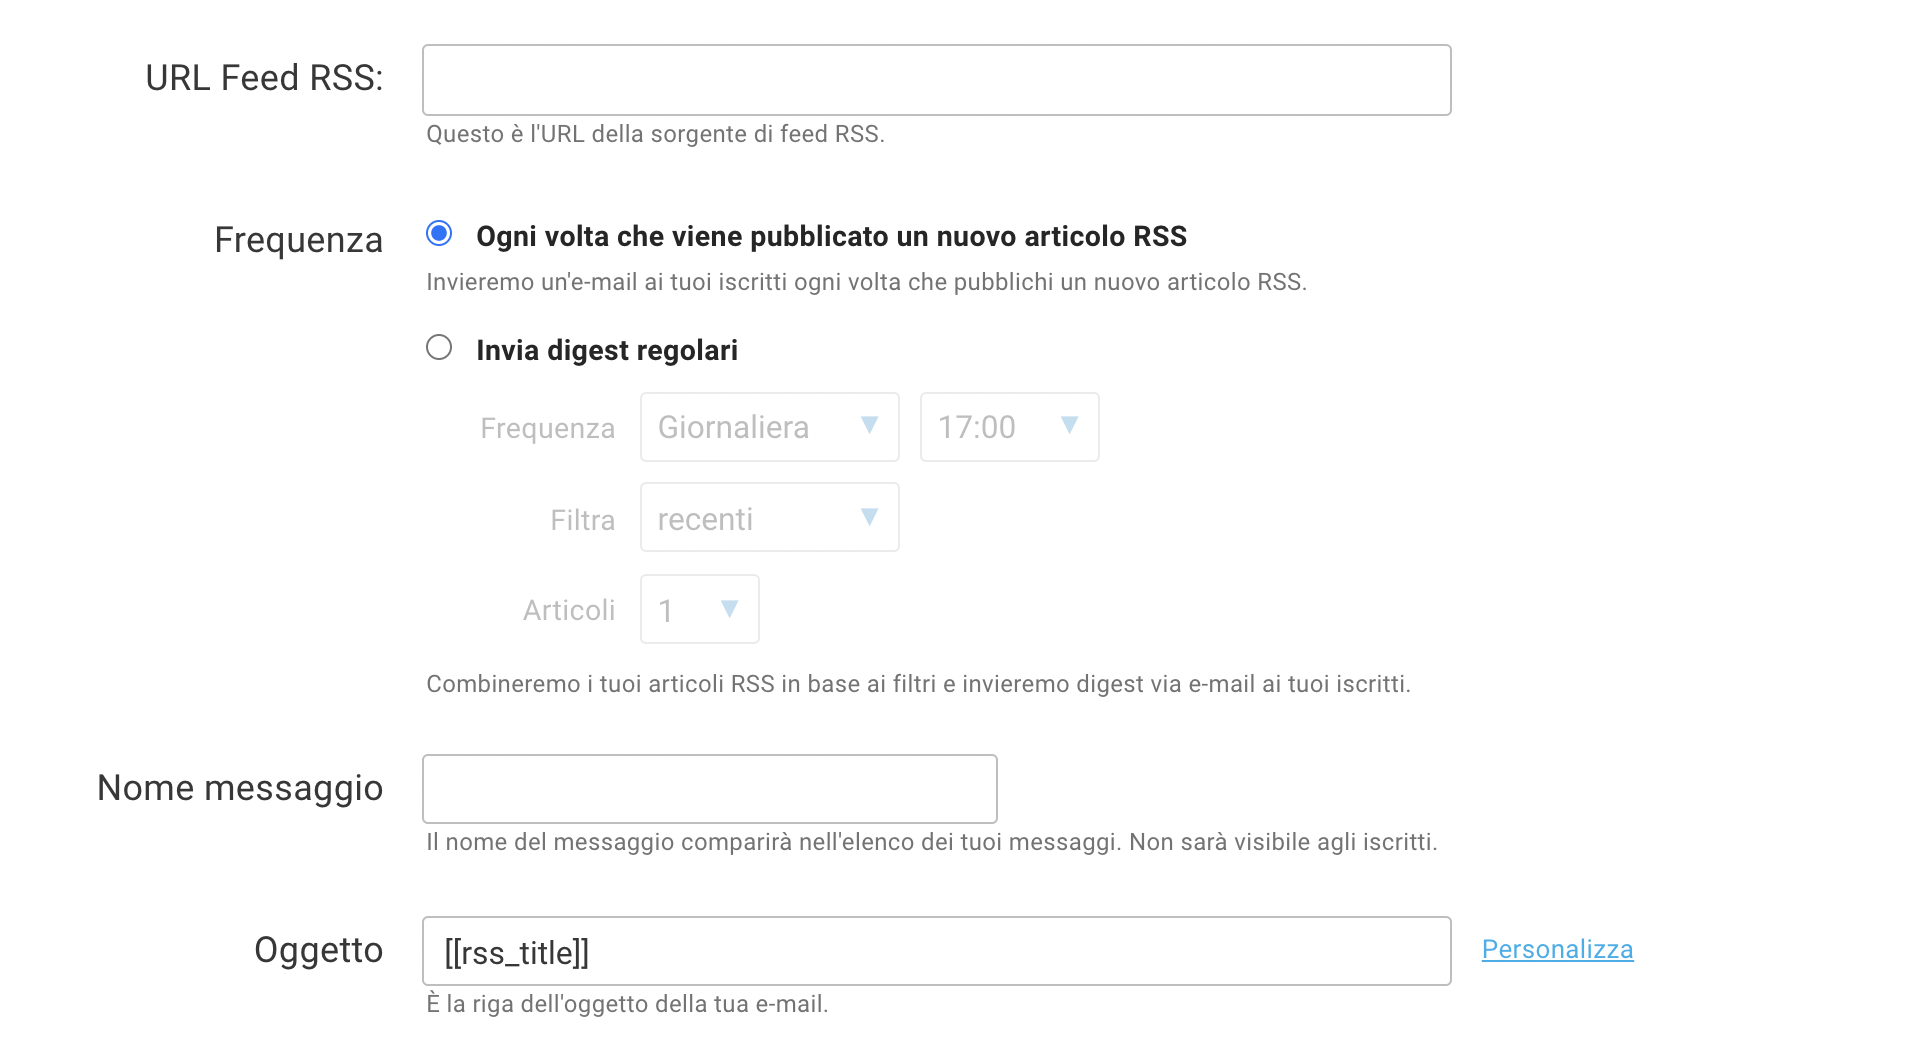Viewport: 1914px width, 1040px height.
Task: Open the Articoli count dropdown
Action: click(x=699, y=609)
